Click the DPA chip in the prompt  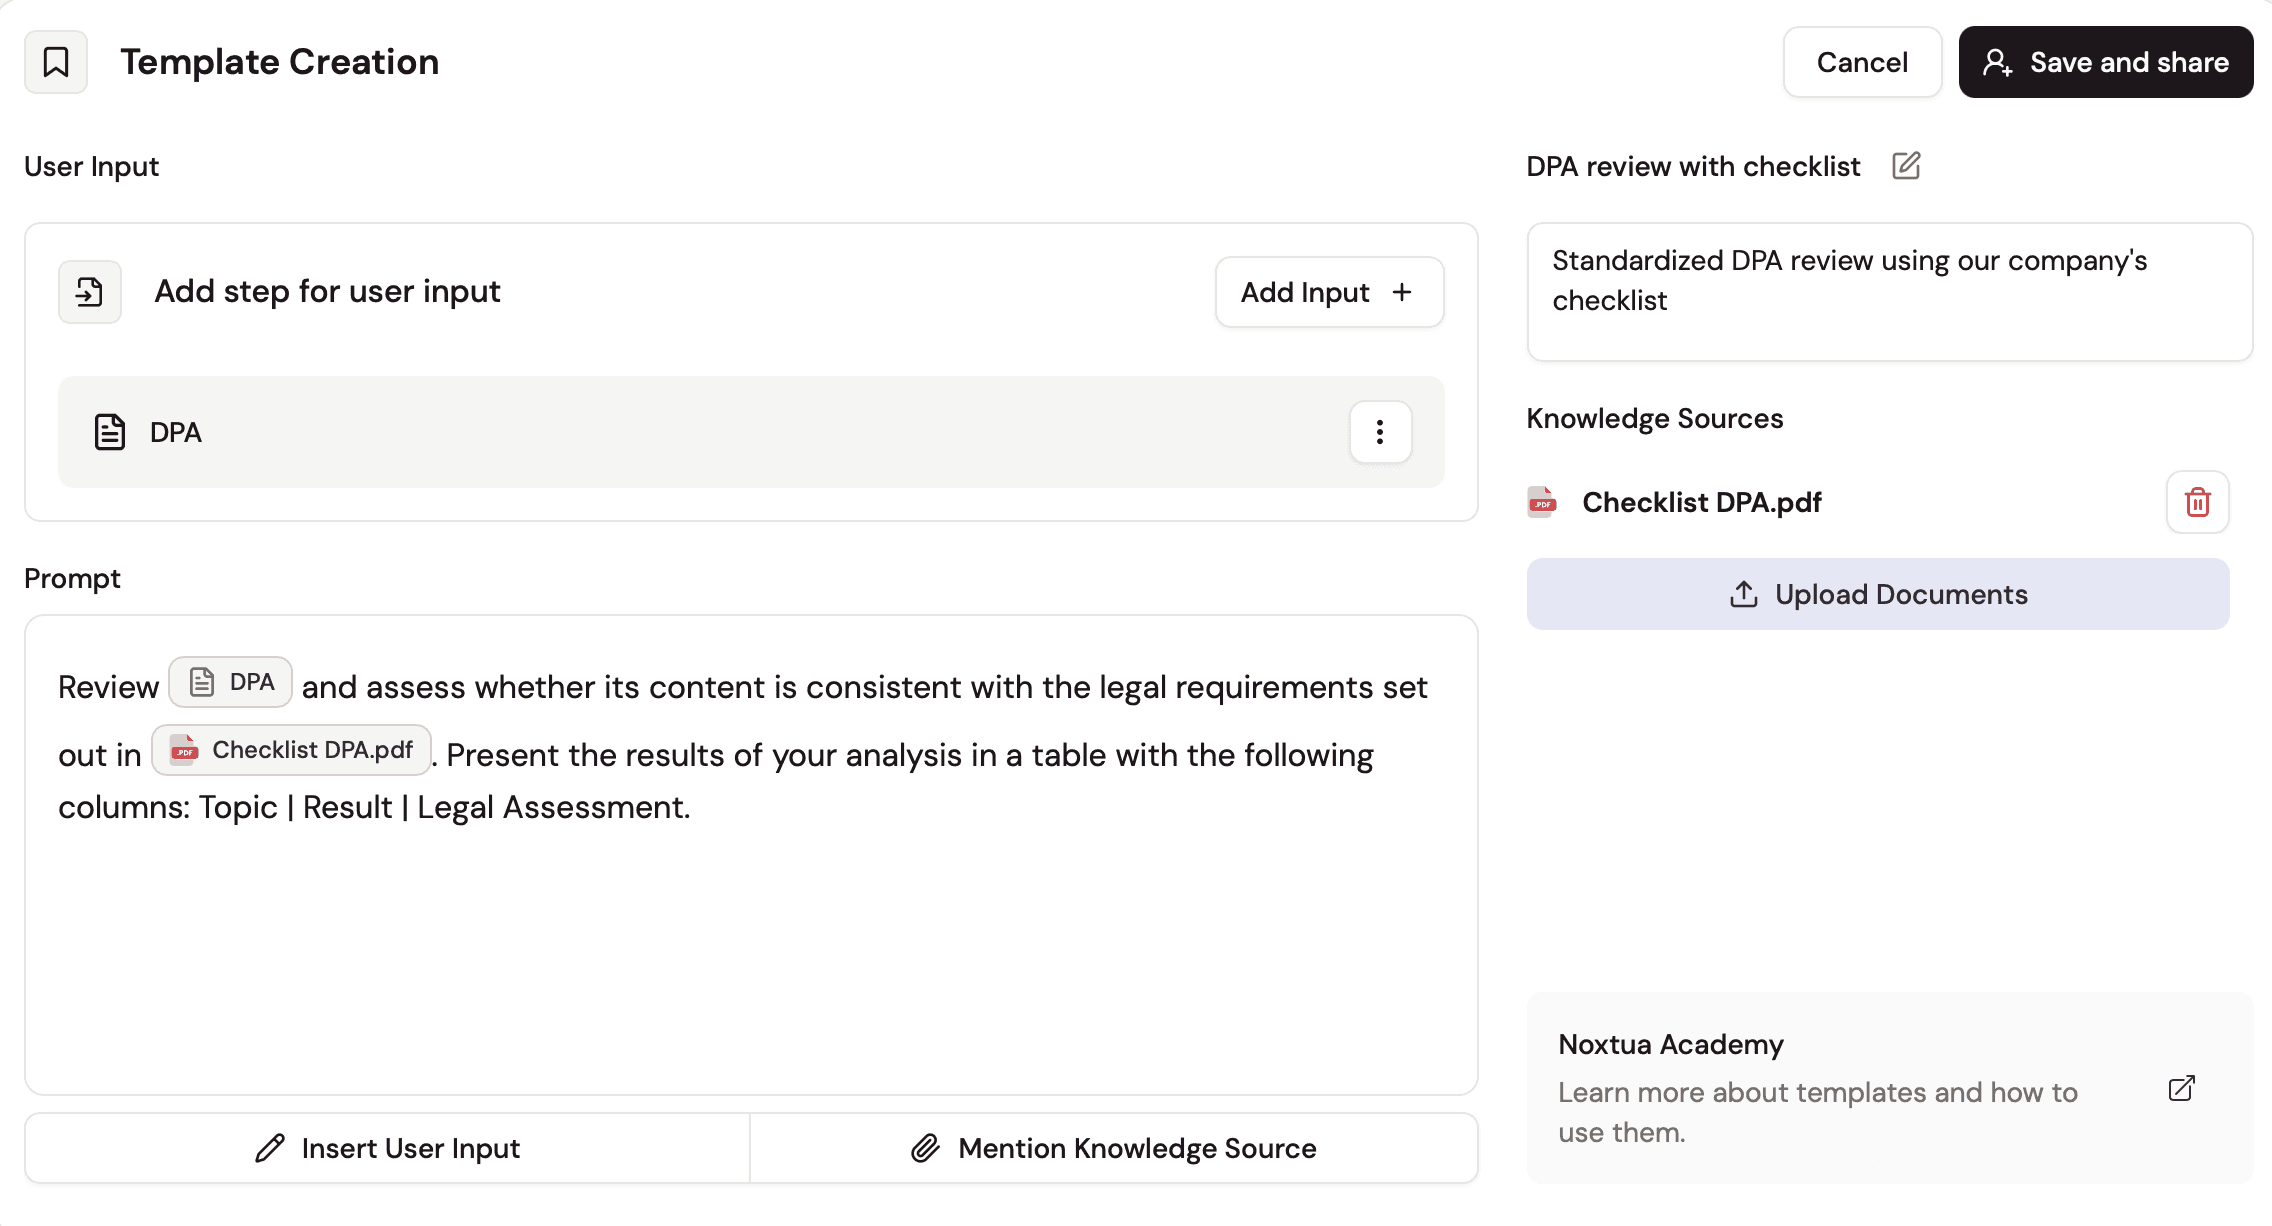click(231, 683)
